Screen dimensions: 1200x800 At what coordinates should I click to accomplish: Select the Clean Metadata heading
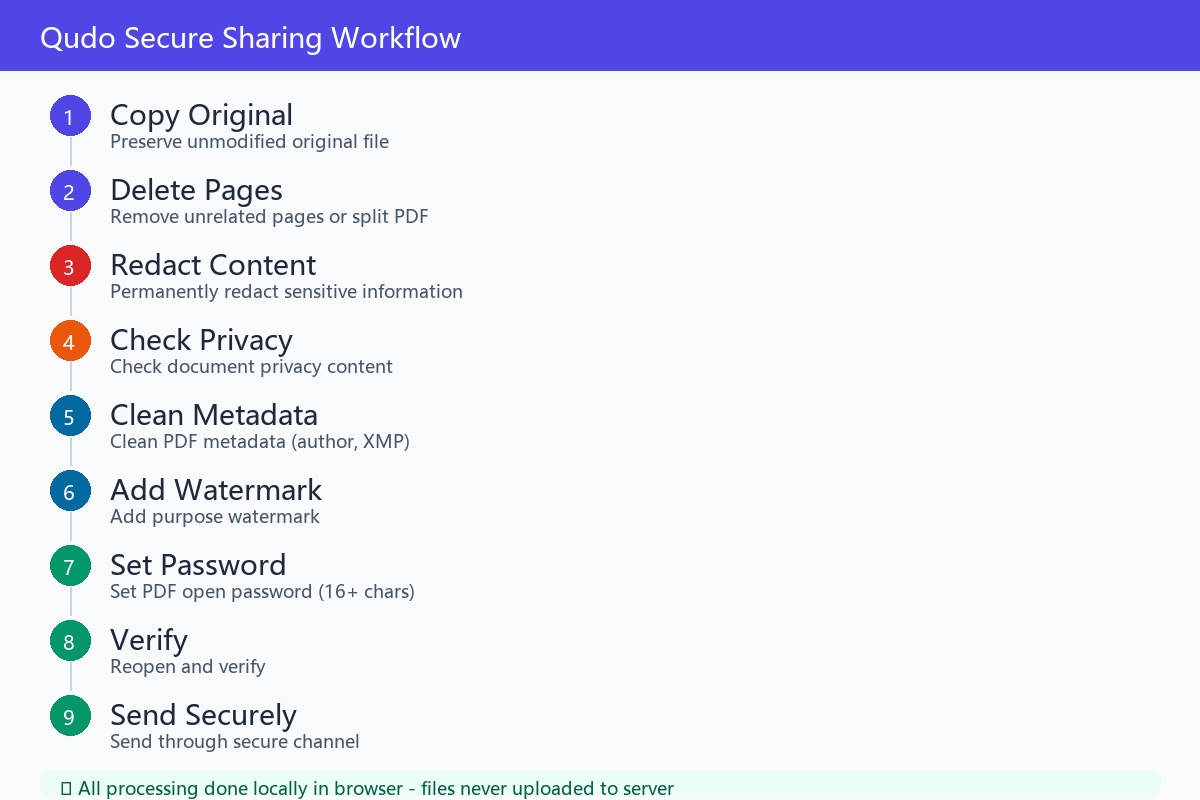pos(214,415)
